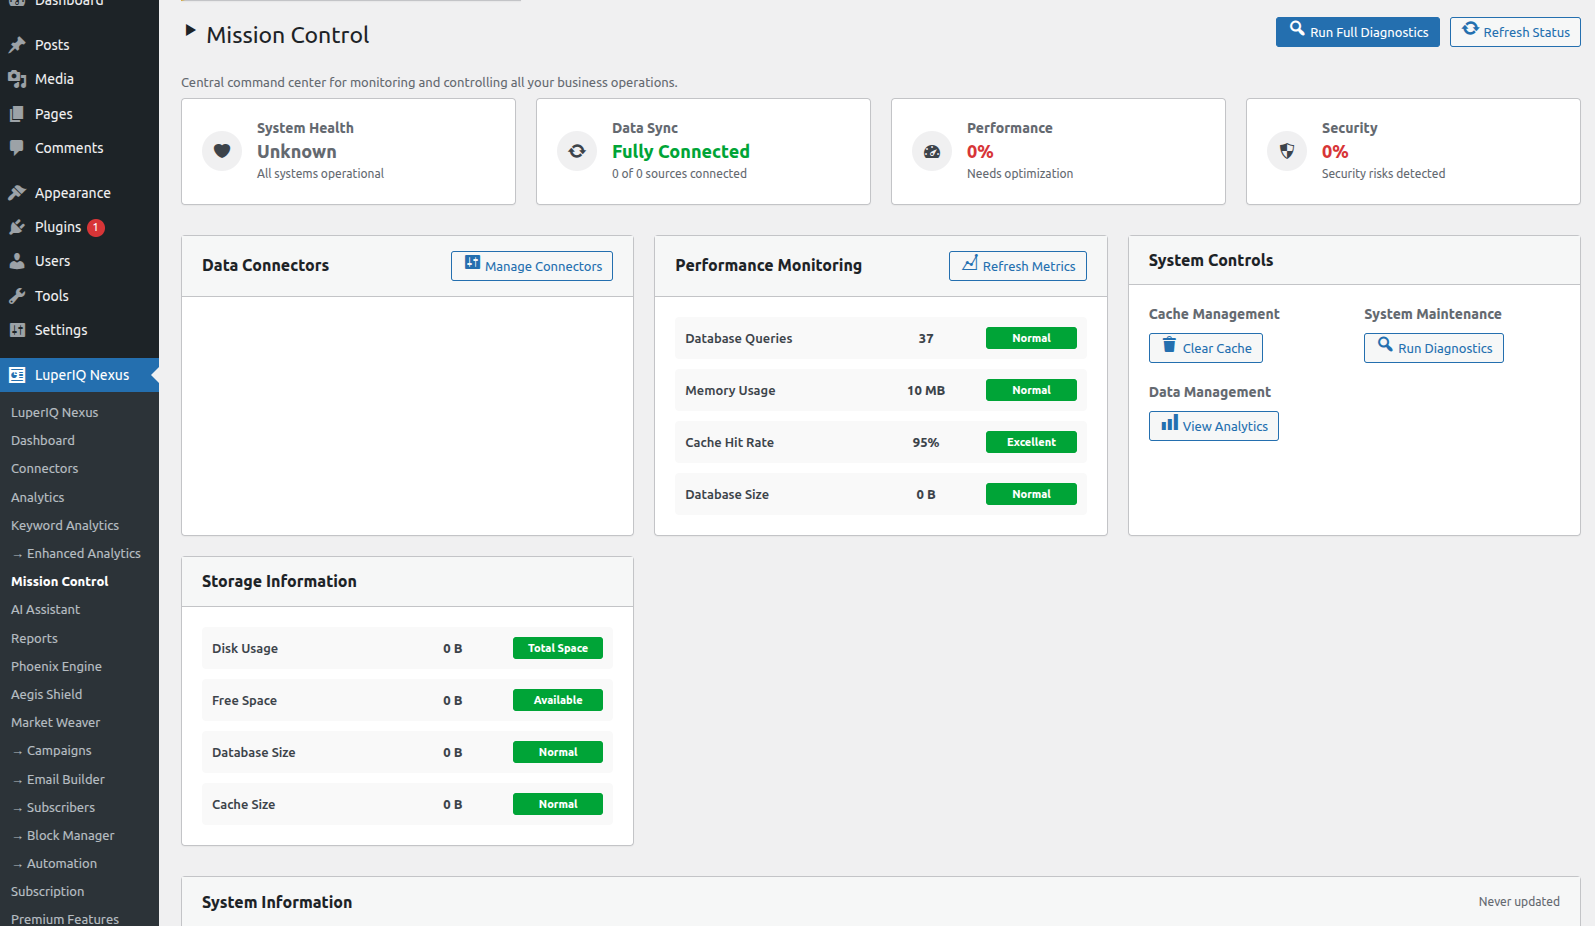Go to Phoenix Engine in sidebar
This screenshot has width=1595, height=926.
(x=56, y=667)
